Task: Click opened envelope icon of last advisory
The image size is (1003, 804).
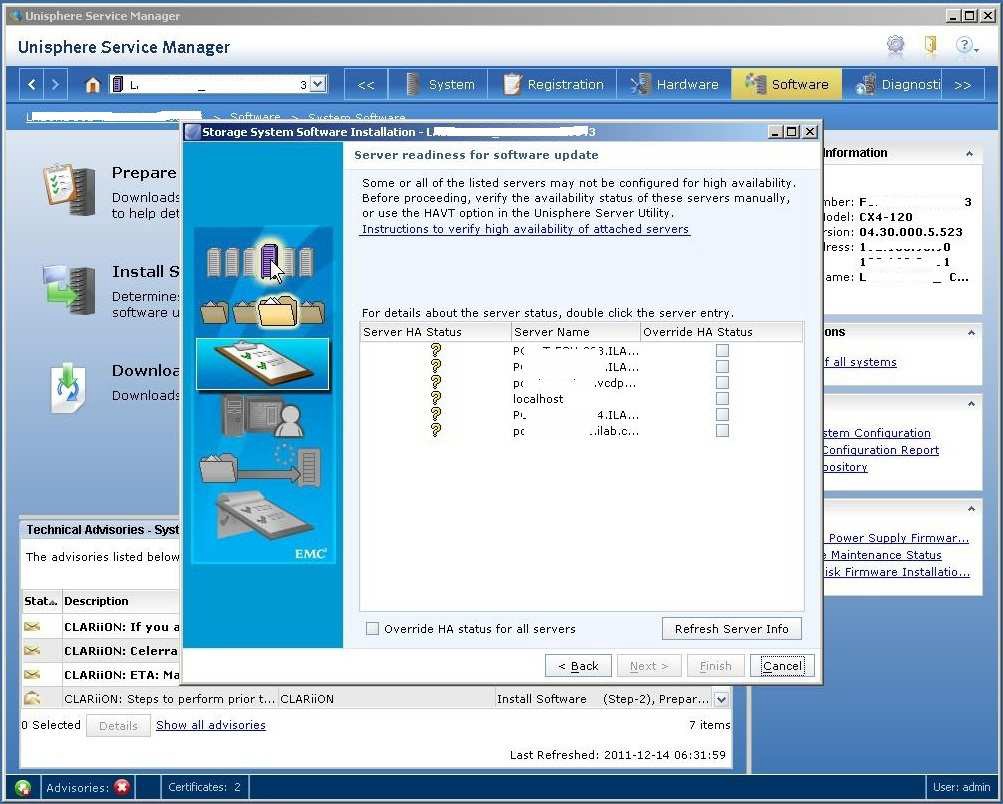Action: pos(32,698)
